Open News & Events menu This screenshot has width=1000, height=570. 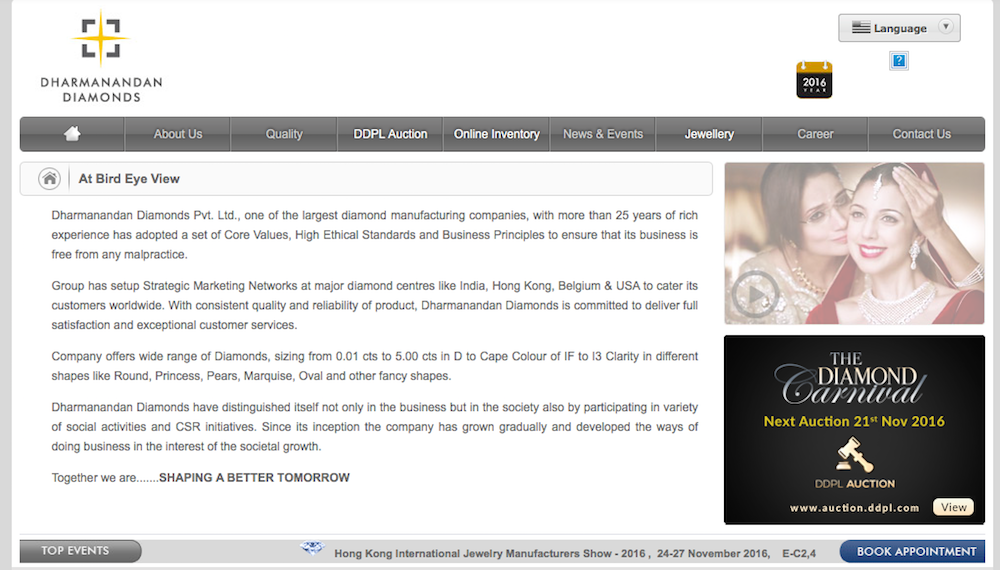pos(603,134)
